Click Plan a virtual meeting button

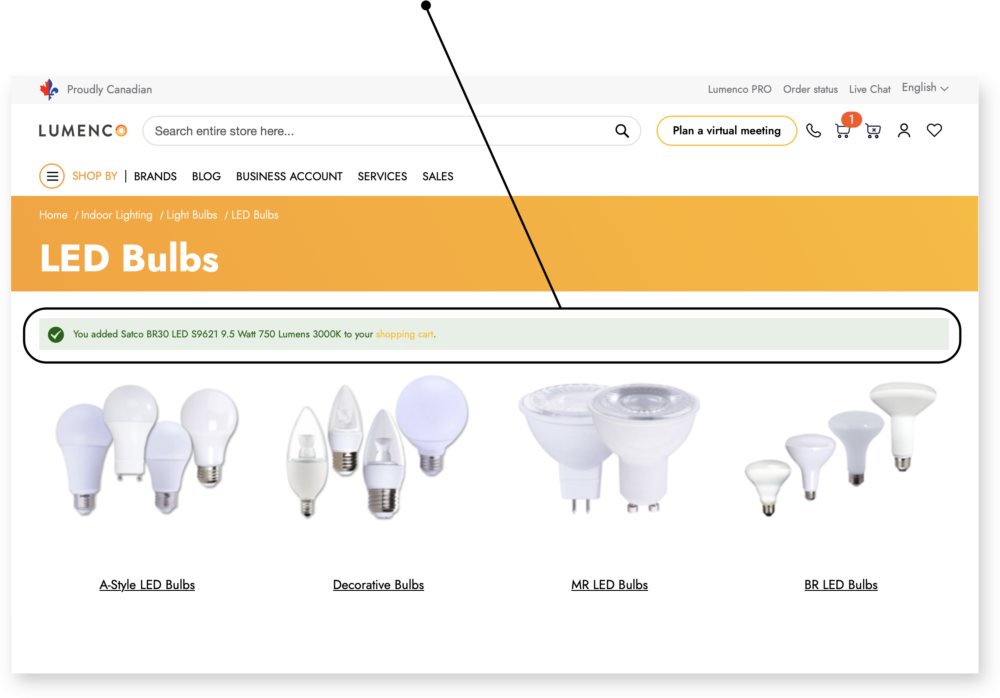(x=726, y=131)
